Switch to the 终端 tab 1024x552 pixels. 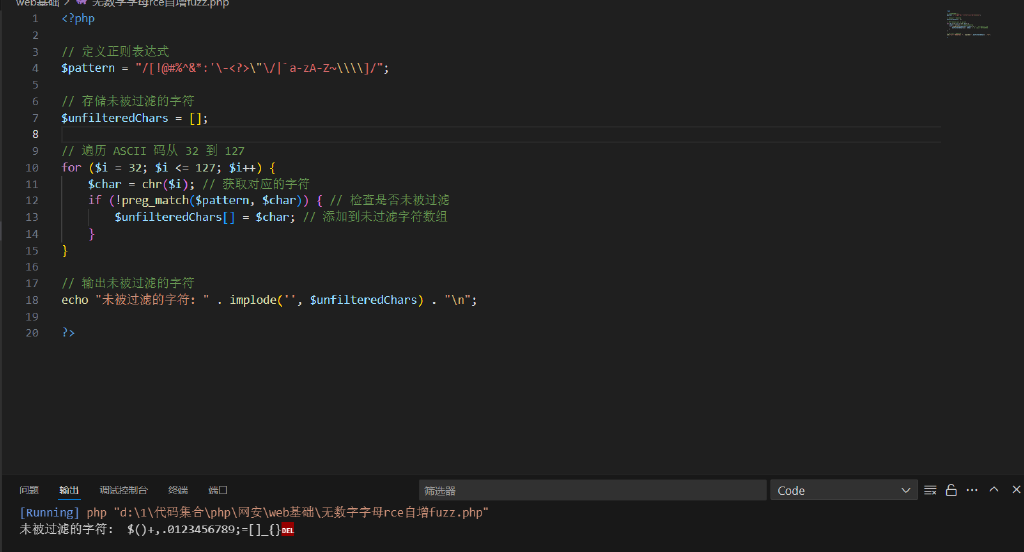[178, 490]
